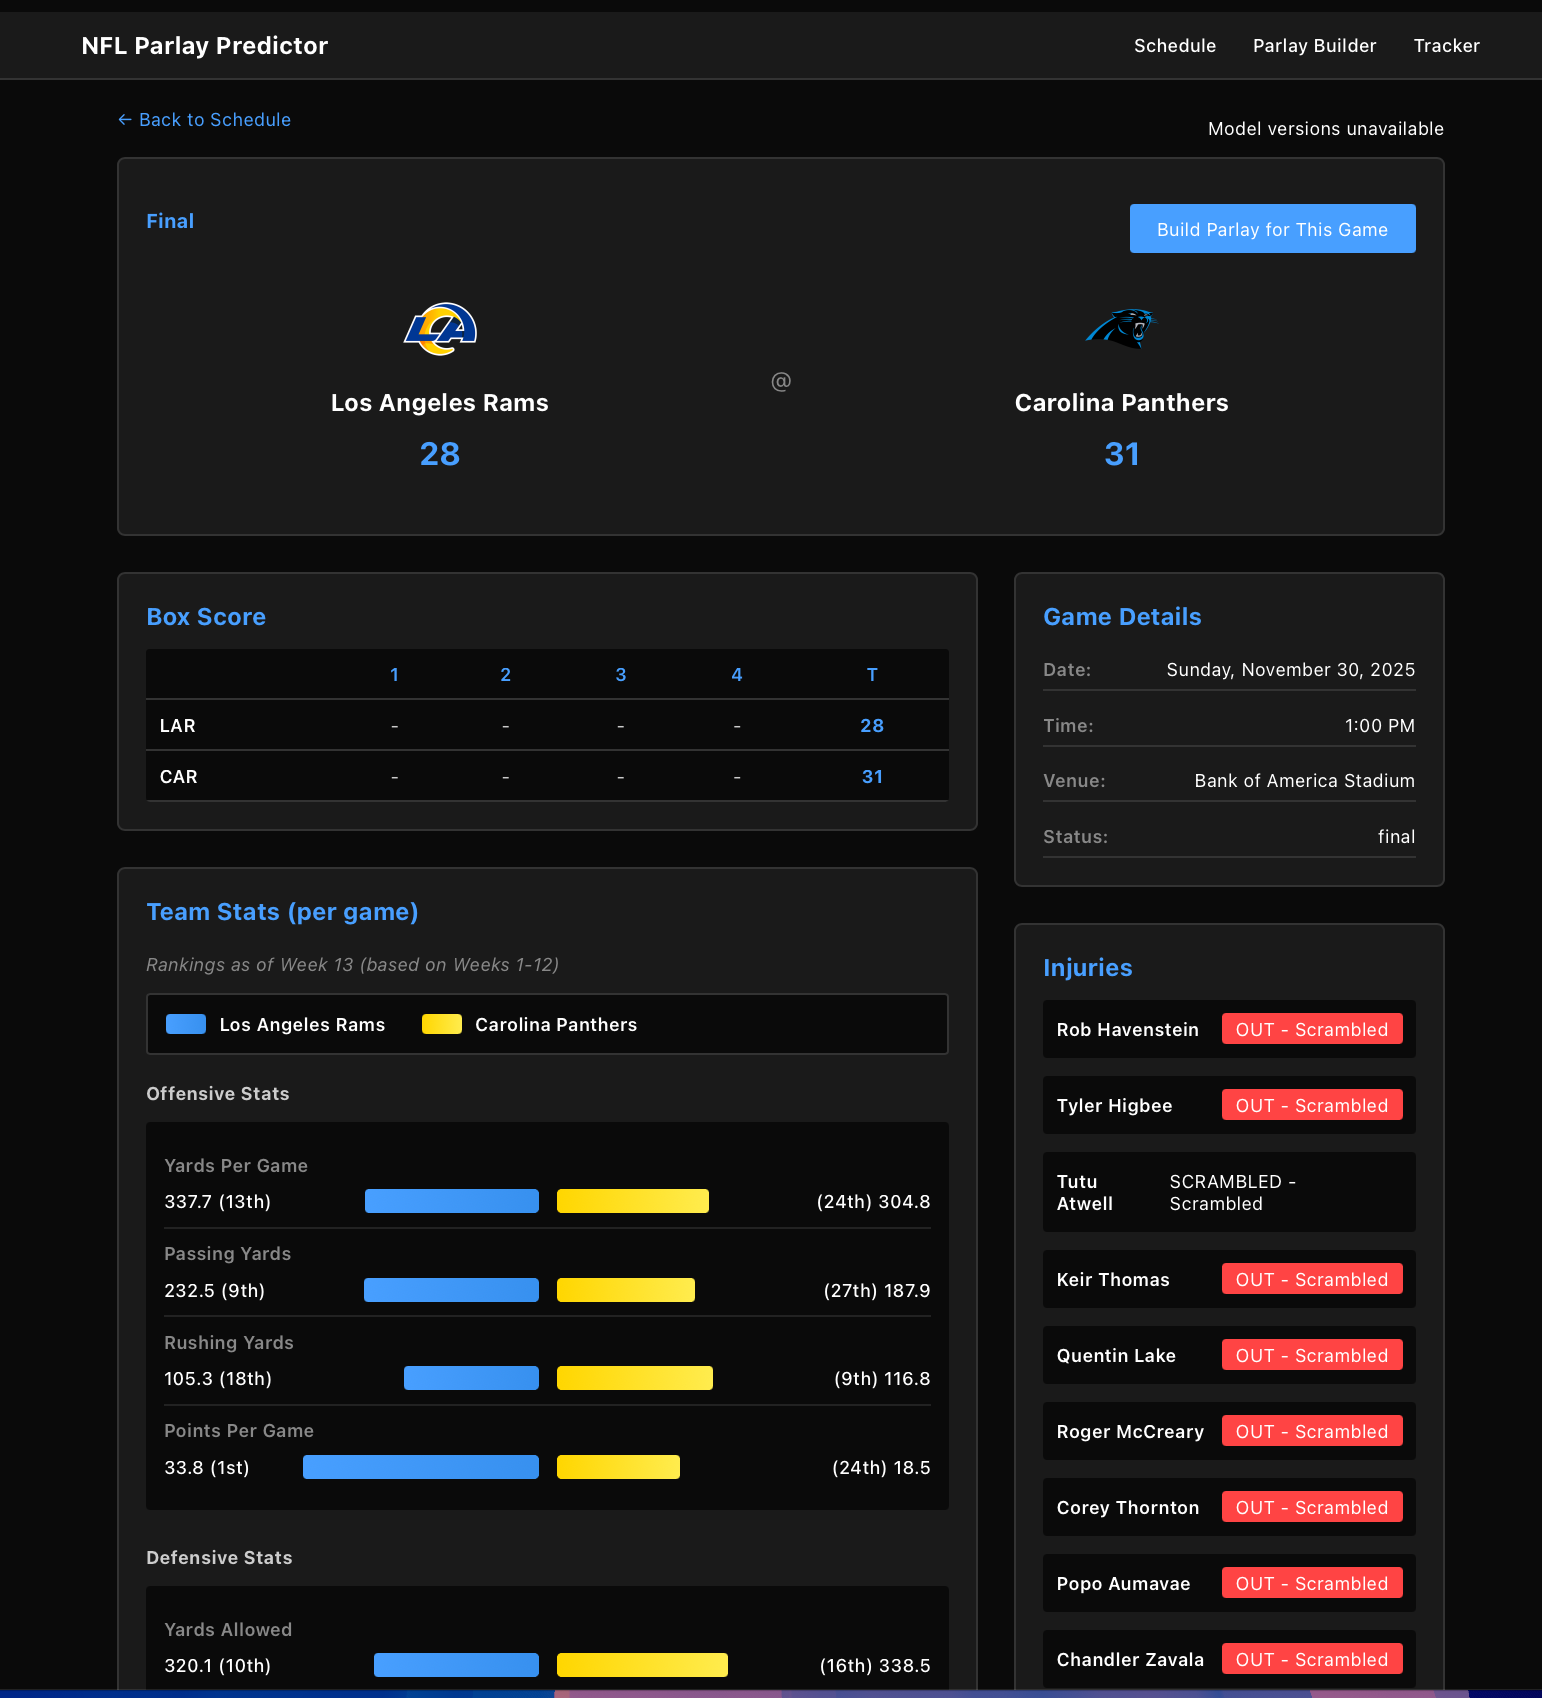This screenshot has height=1698, width=1542.
Task: Switch to the Tracker page
Action: click(1446, 46)
